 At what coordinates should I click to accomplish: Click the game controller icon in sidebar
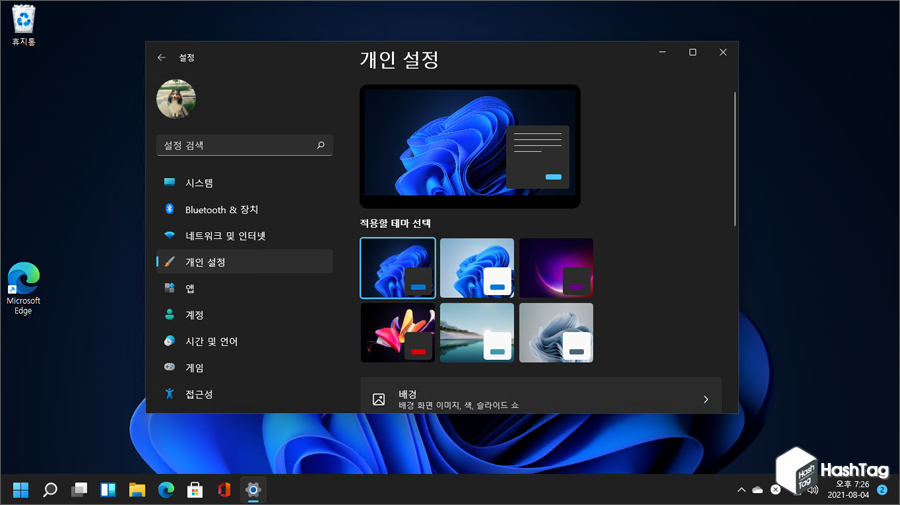click(169, 367)
